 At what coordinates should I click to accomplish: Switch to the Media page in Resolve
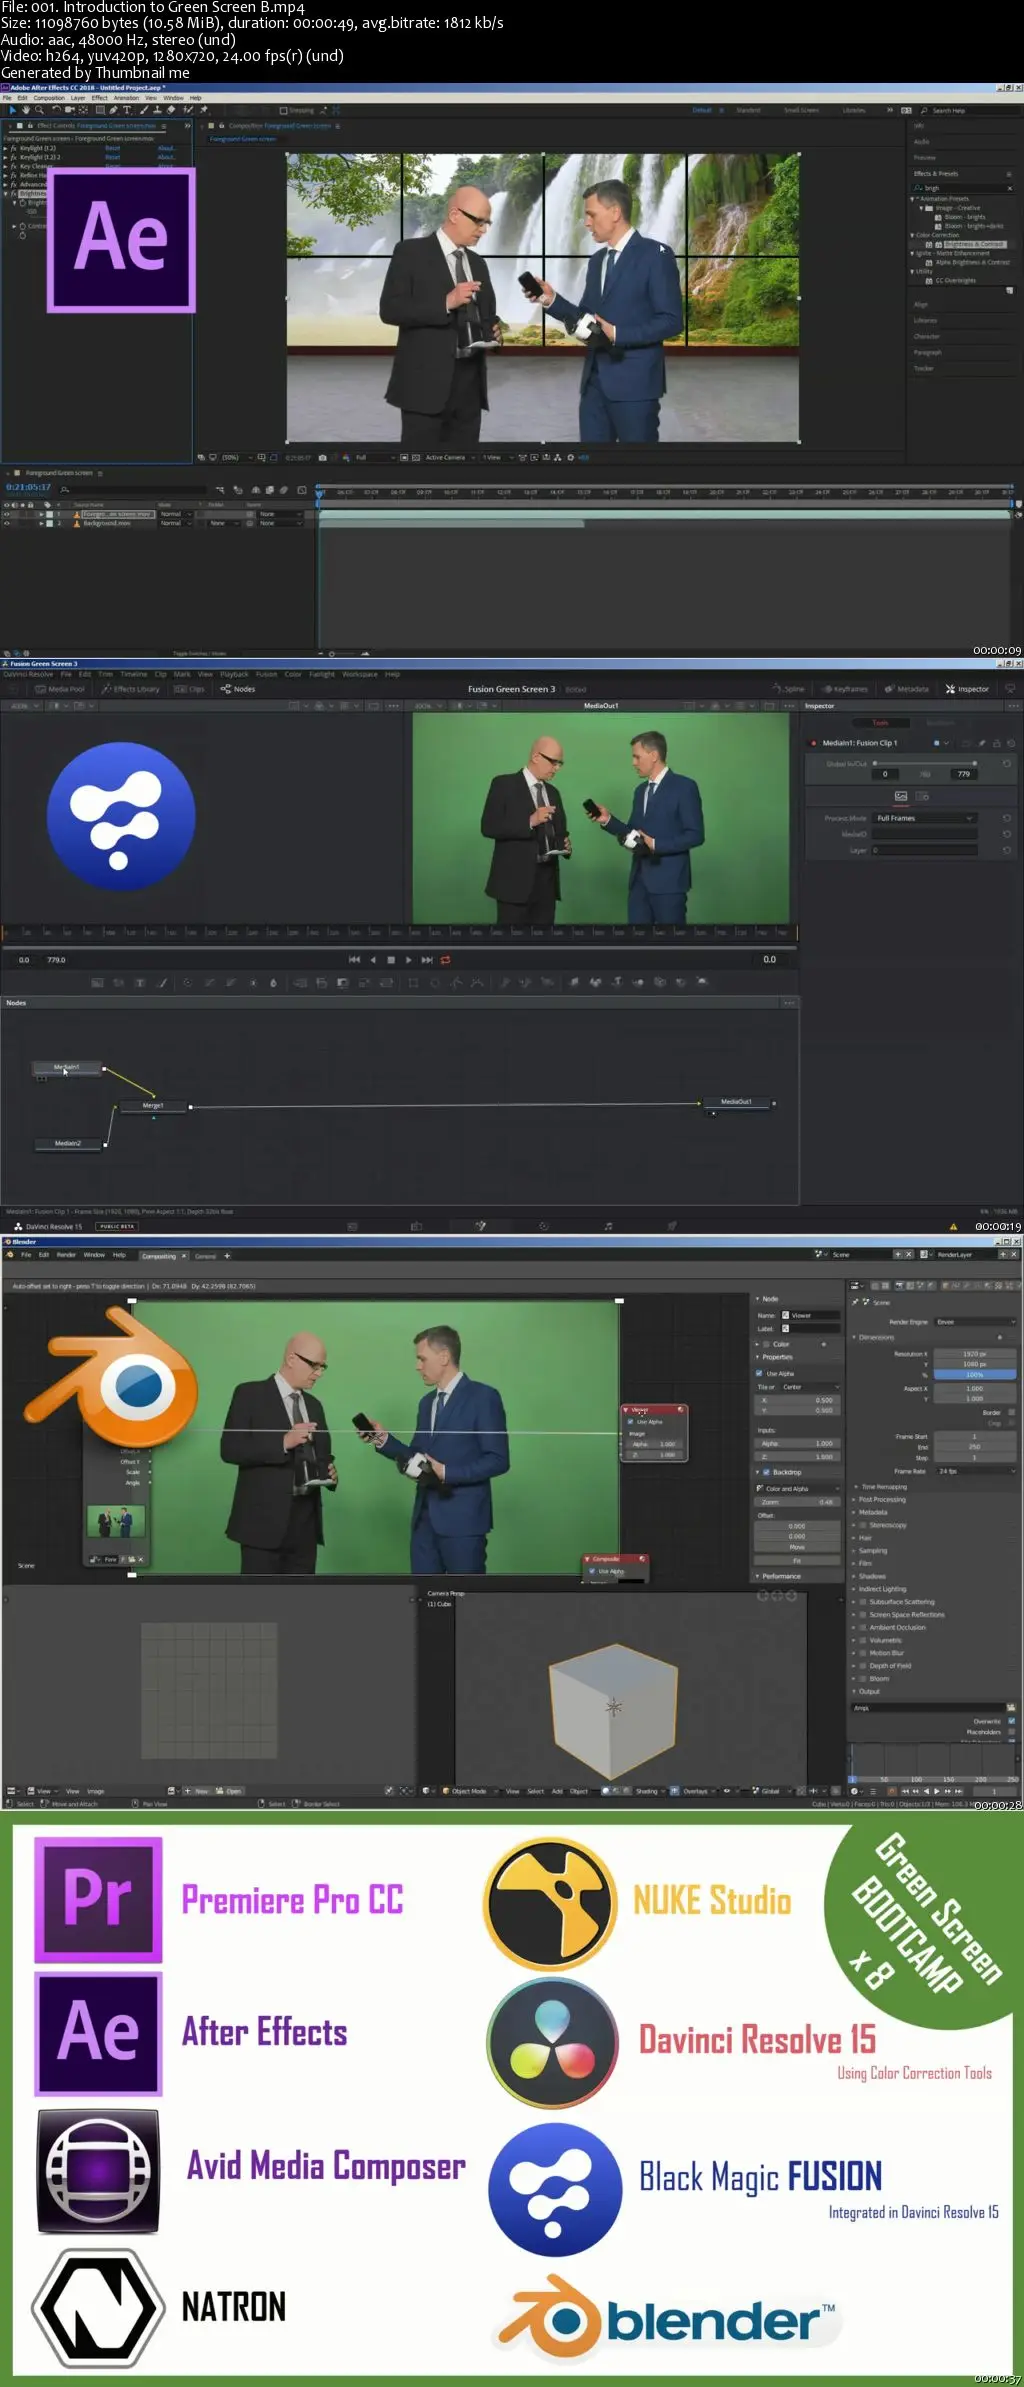point(352,1226)
